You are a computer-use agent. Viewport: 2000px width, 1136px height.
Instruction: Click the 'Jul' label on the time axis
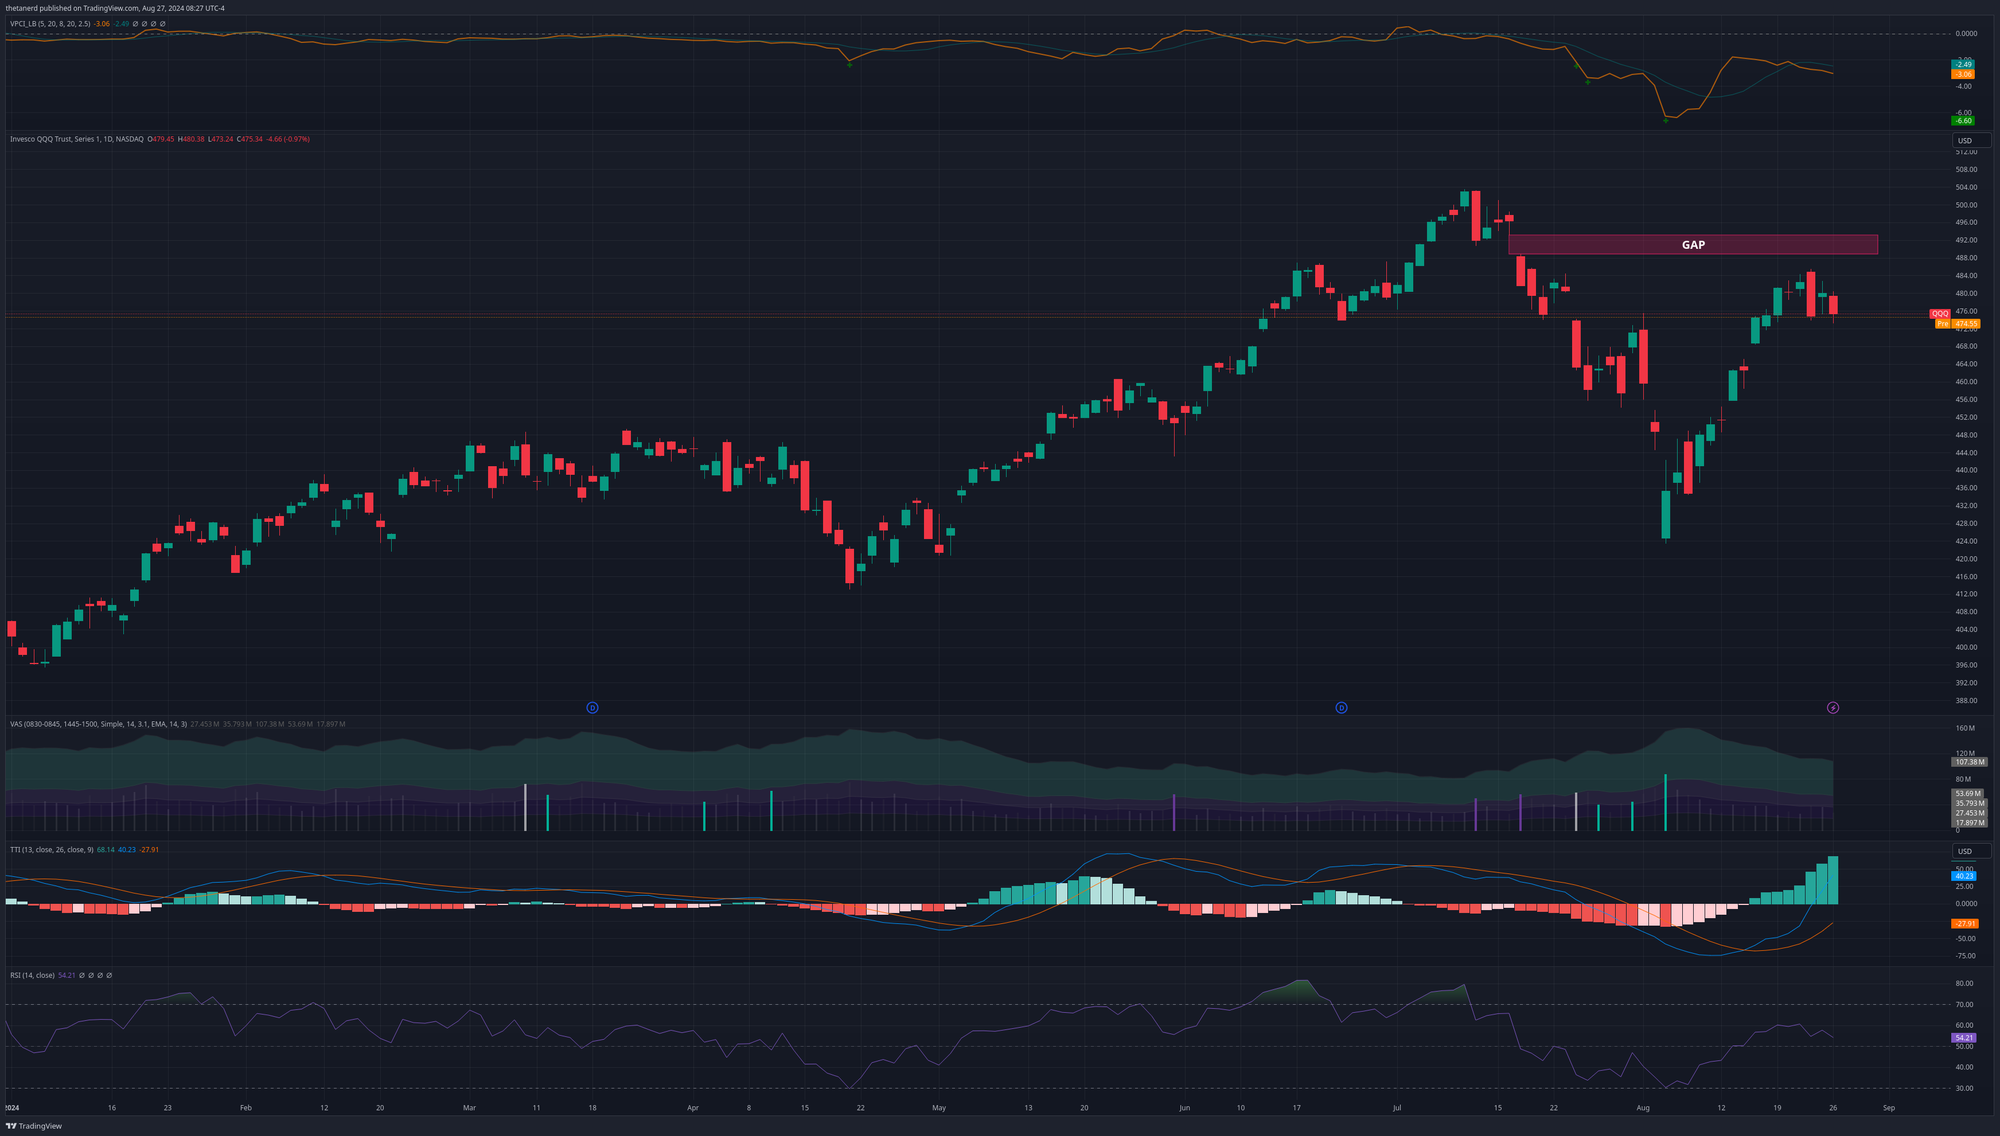(1397, 1108)
